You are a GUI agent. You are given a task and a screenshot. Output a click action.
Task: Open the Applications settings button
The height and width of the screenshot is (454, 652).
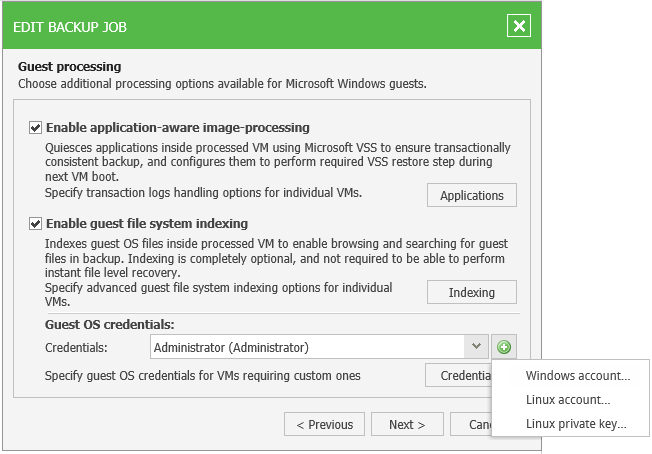(x=472, y=195)
